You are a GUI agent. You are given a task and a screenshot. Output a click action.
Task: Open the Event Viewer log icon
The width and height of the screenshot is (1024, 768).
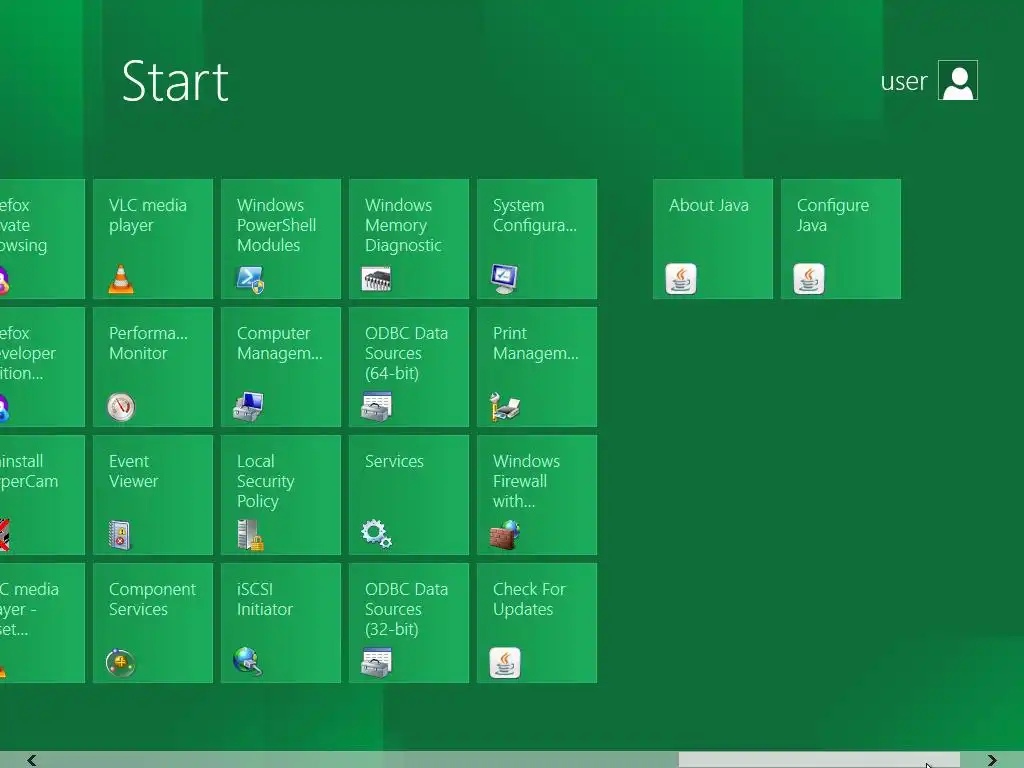click(x=120, y=535)
